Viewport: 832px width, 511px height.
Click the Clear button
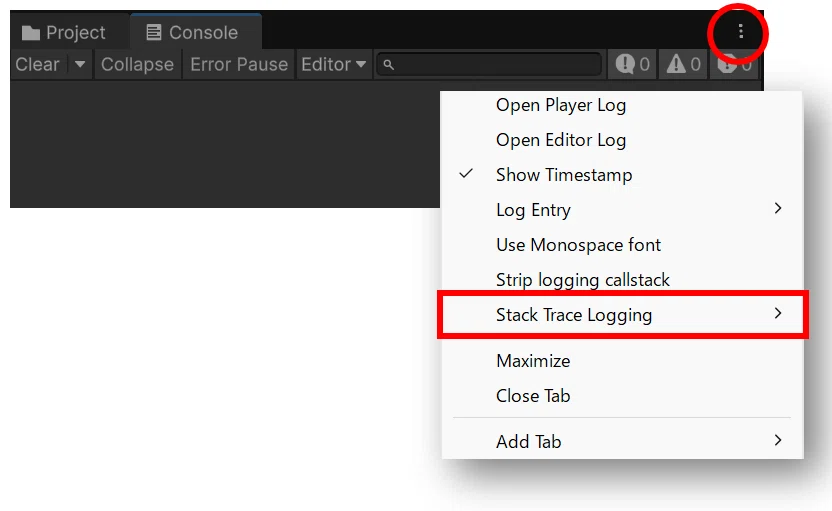click(37, 64)
